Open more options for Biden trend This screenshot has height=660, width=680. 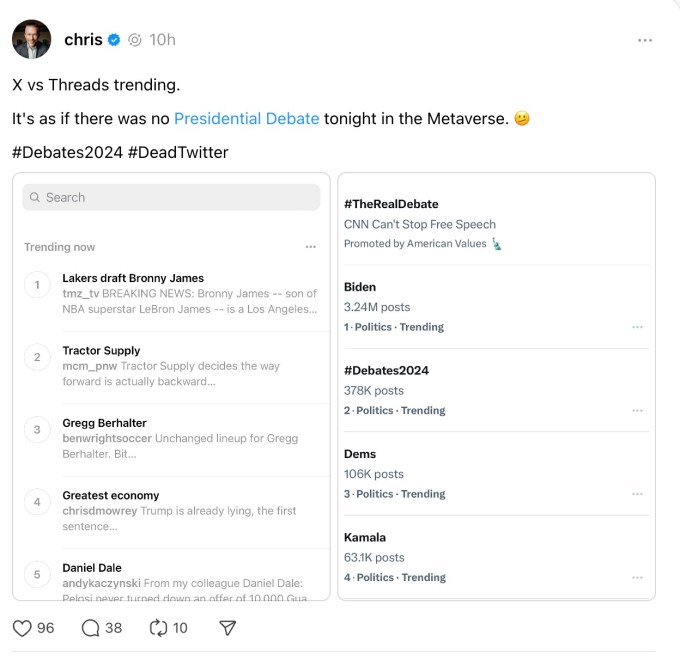point(637,327)
